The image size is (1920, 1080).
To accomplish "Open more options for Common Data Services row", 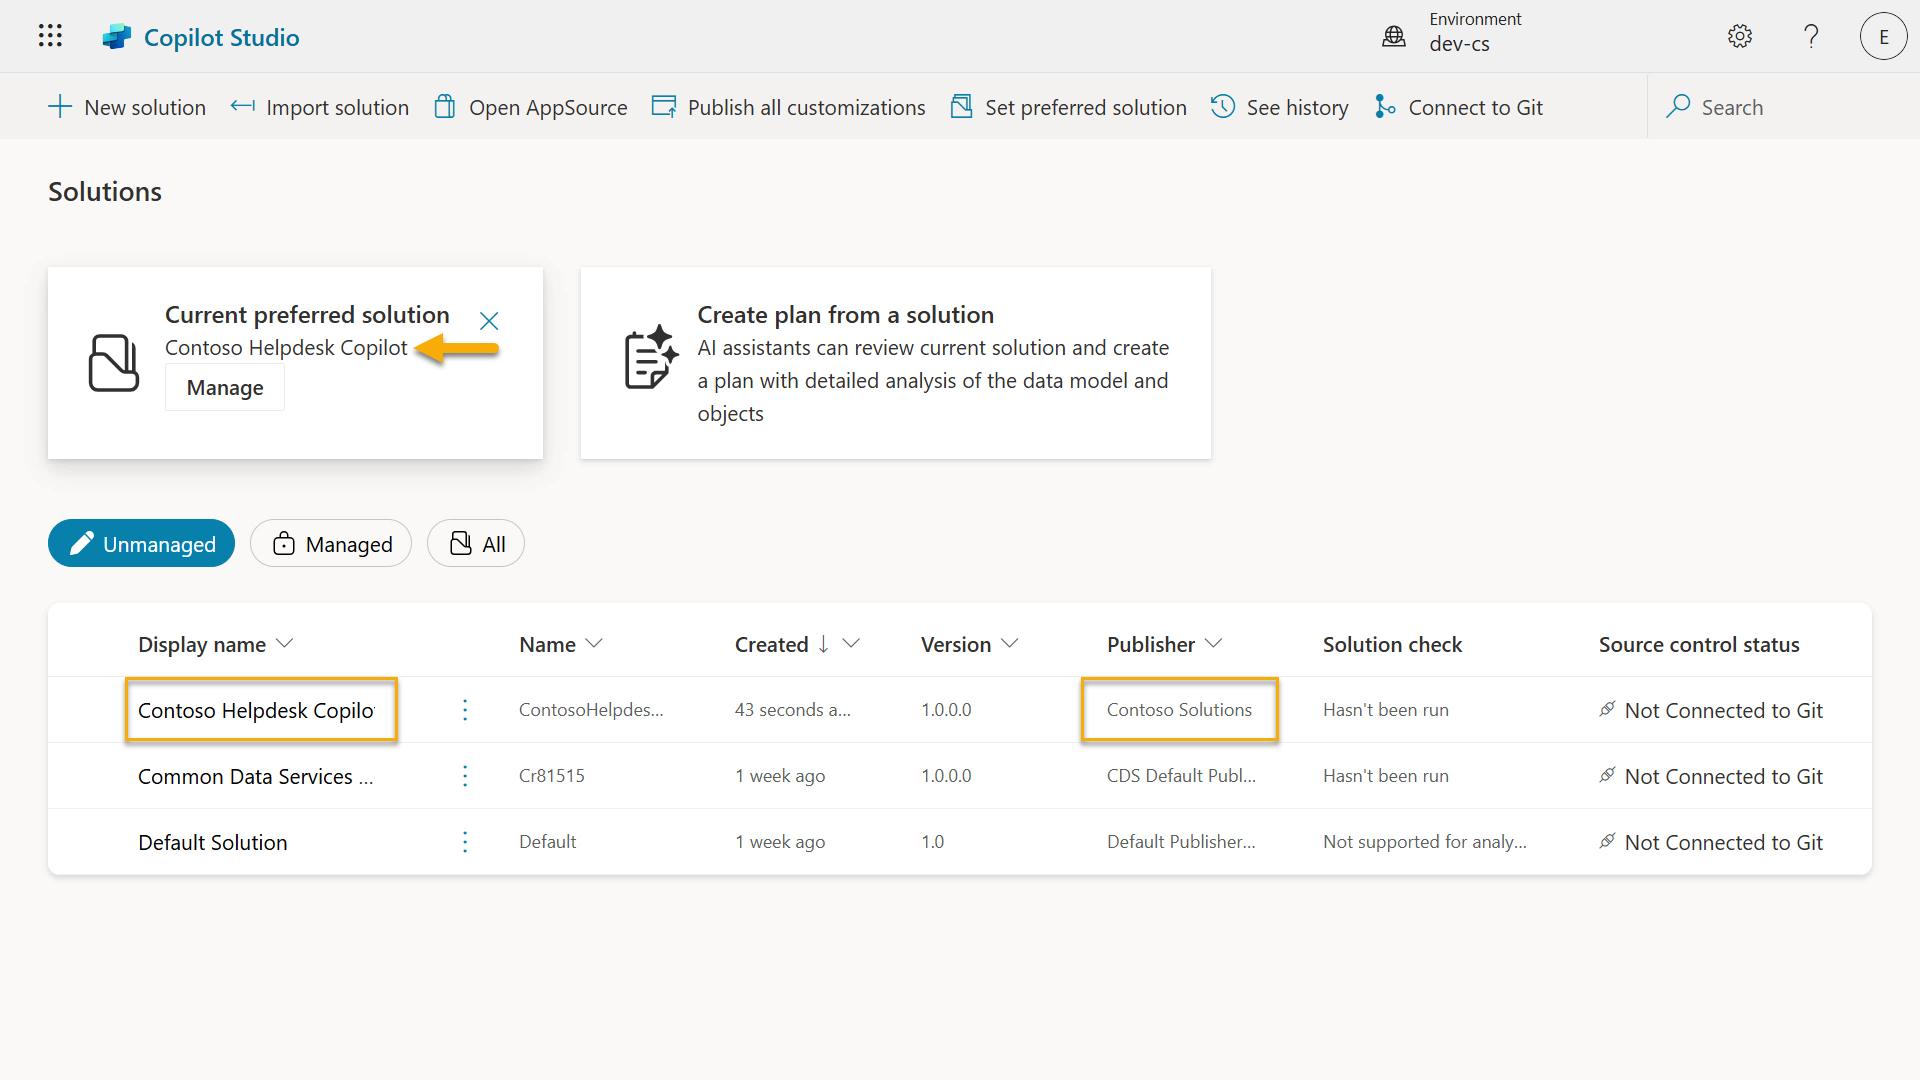I will click(465, 776).
